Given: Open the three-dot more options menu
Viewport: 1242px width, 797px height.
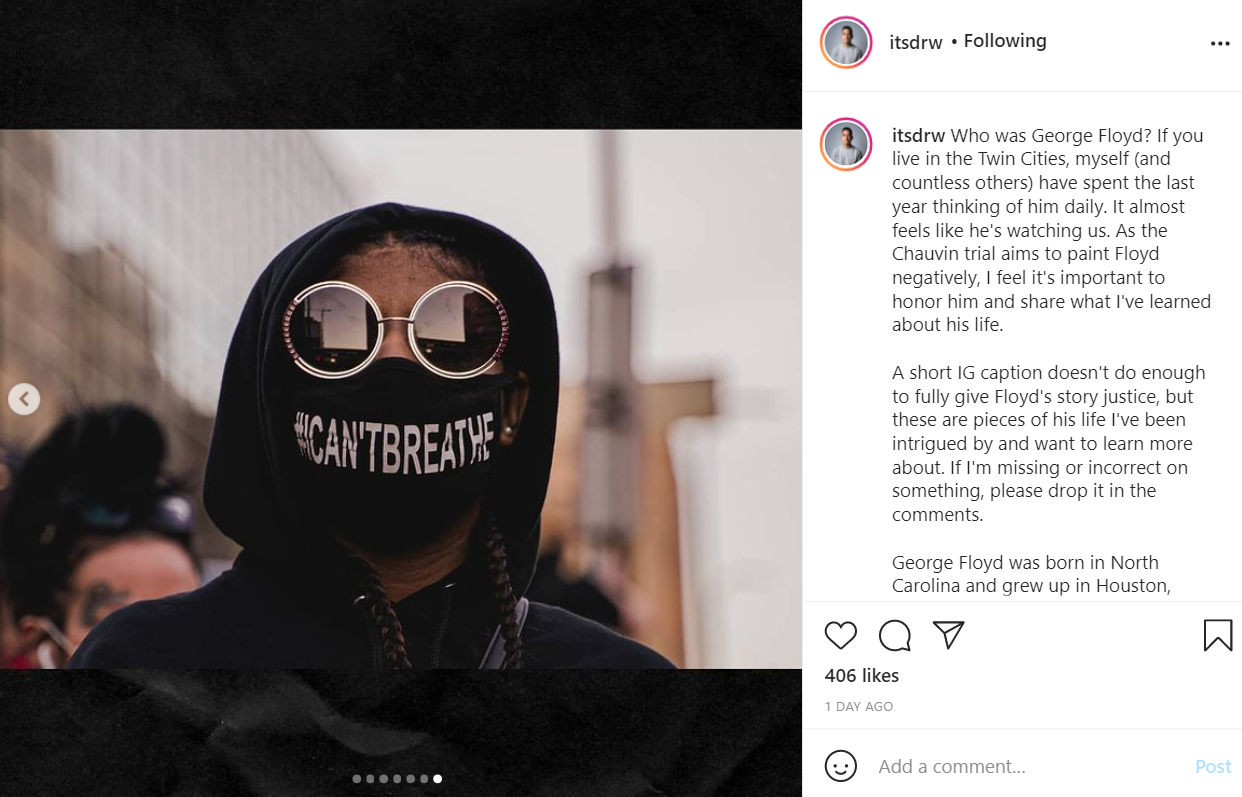Looking at the screenshot, I should (1220, 44).
